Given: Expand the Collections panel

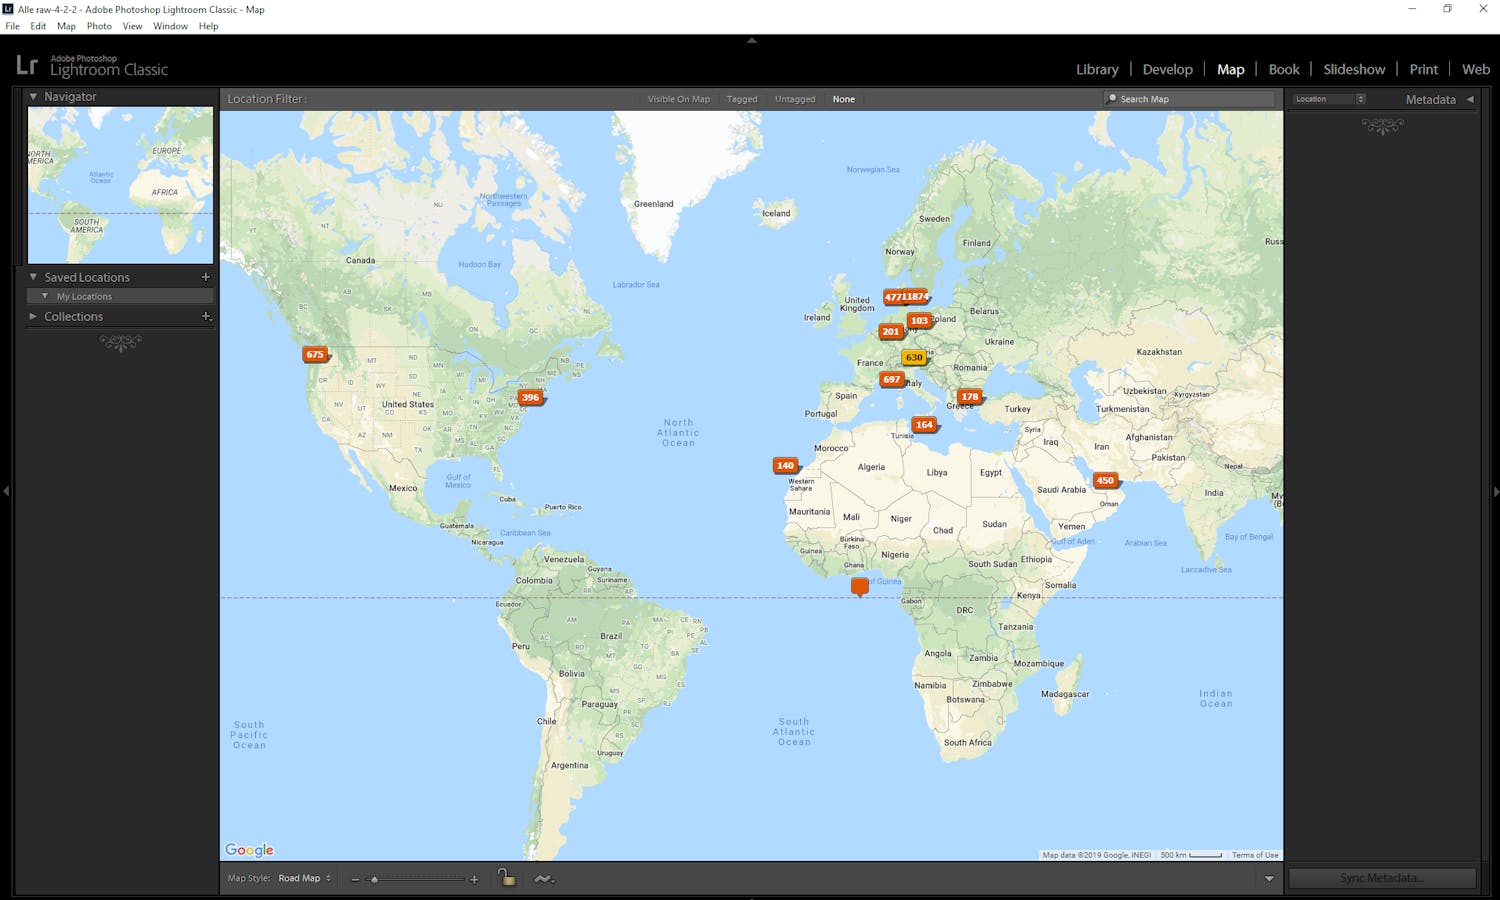Looking at the screenshot, I should (33, 316).
